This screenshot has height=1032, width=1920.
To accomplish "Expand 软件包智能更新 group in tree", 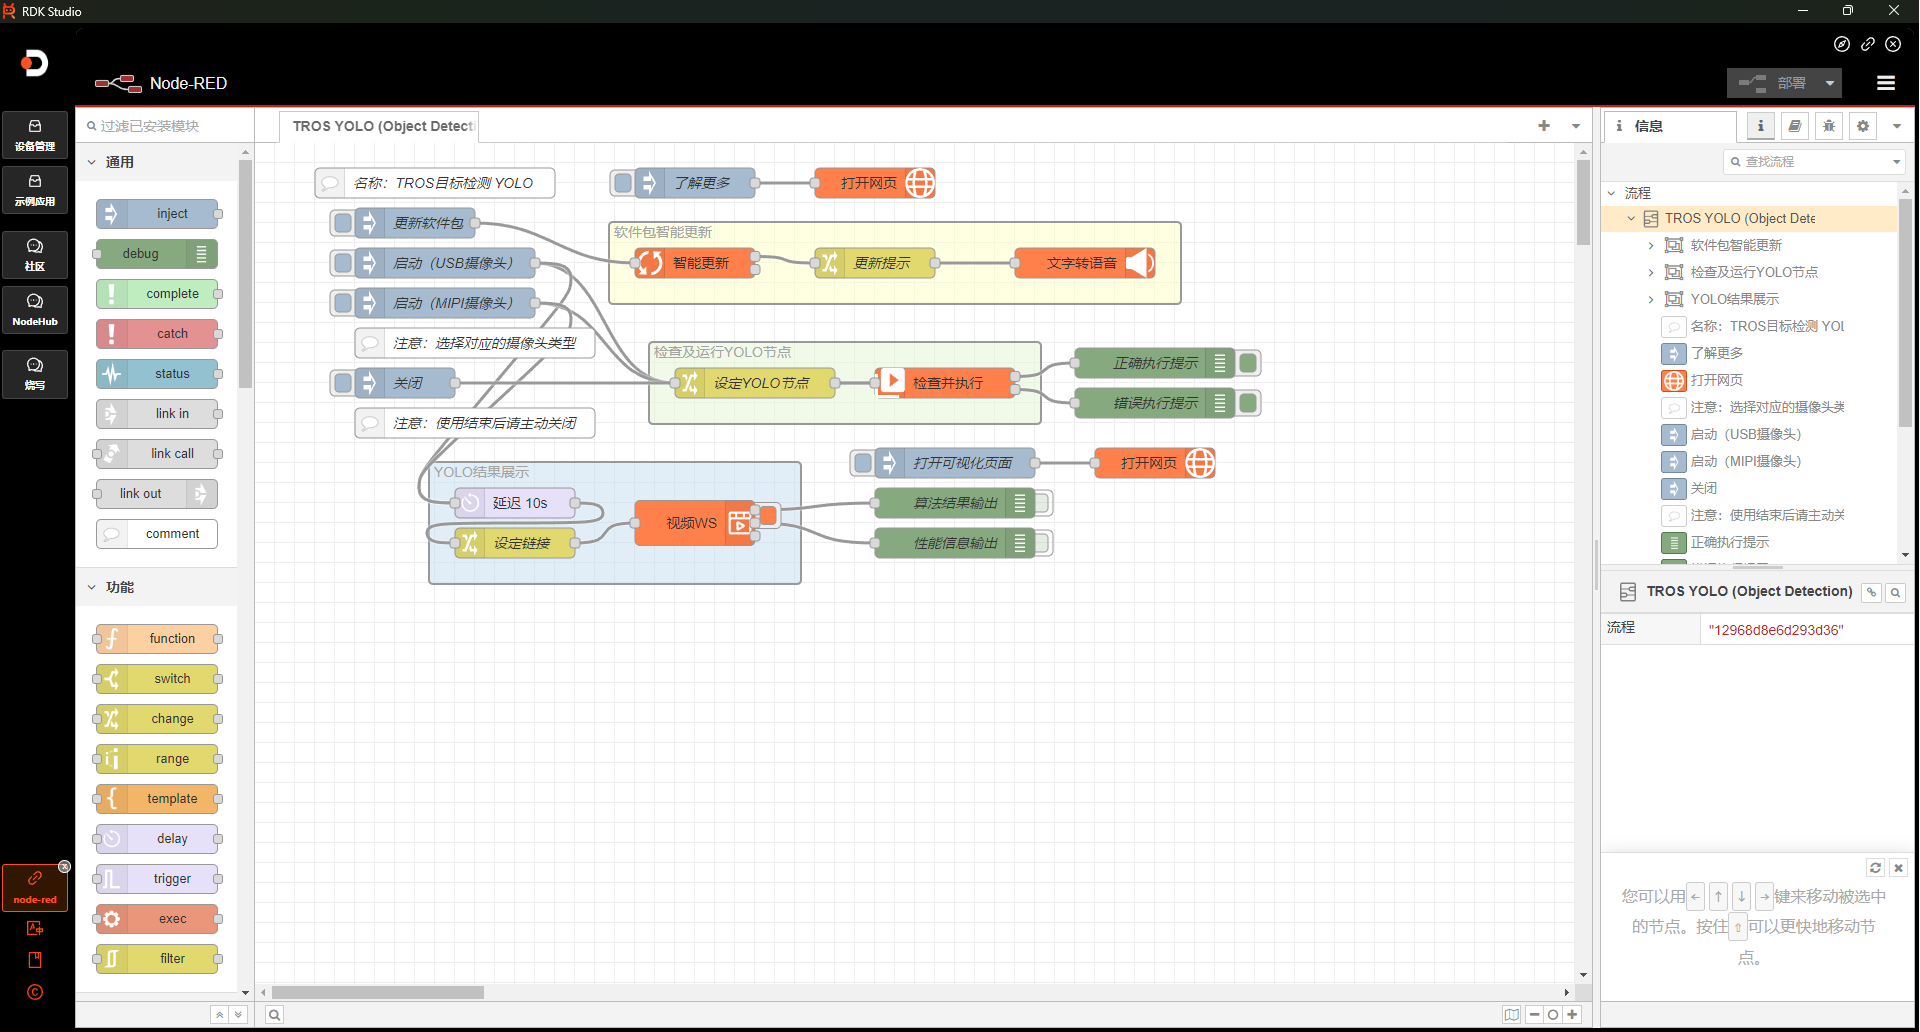I will (x=1650, y=245).
